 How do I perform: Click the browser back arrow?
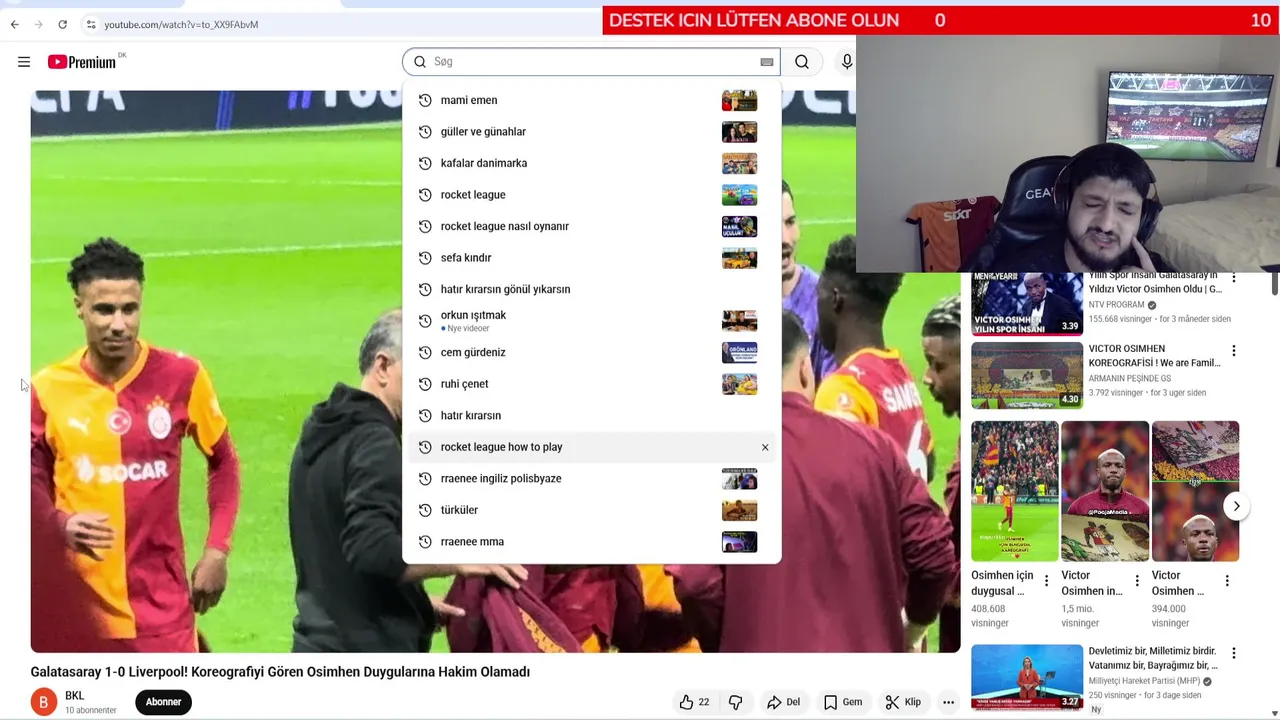[14, 24]
